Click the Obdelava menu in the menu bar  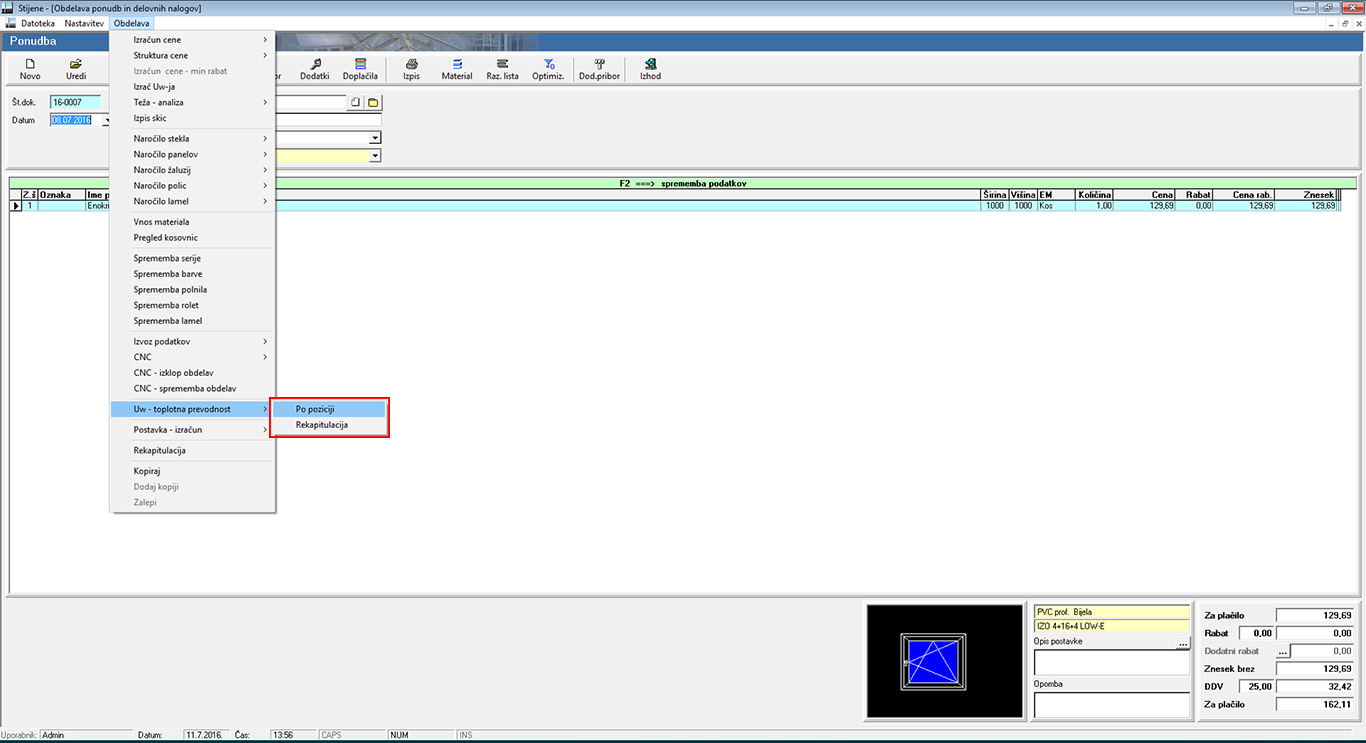[131, 22]
